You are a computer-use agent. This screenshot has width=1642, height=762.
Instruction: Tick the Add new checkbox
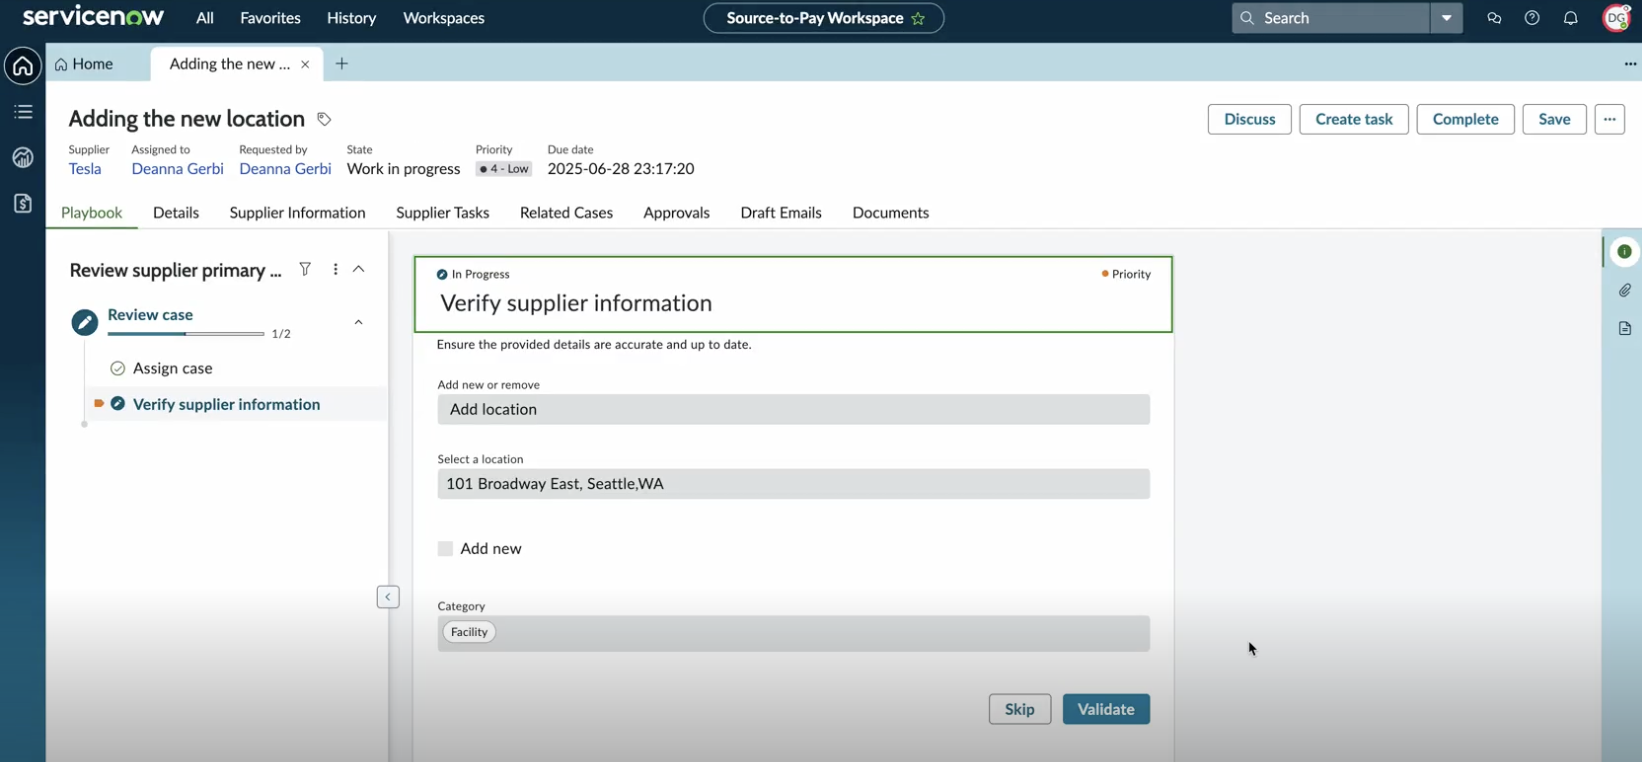[445, 548]
